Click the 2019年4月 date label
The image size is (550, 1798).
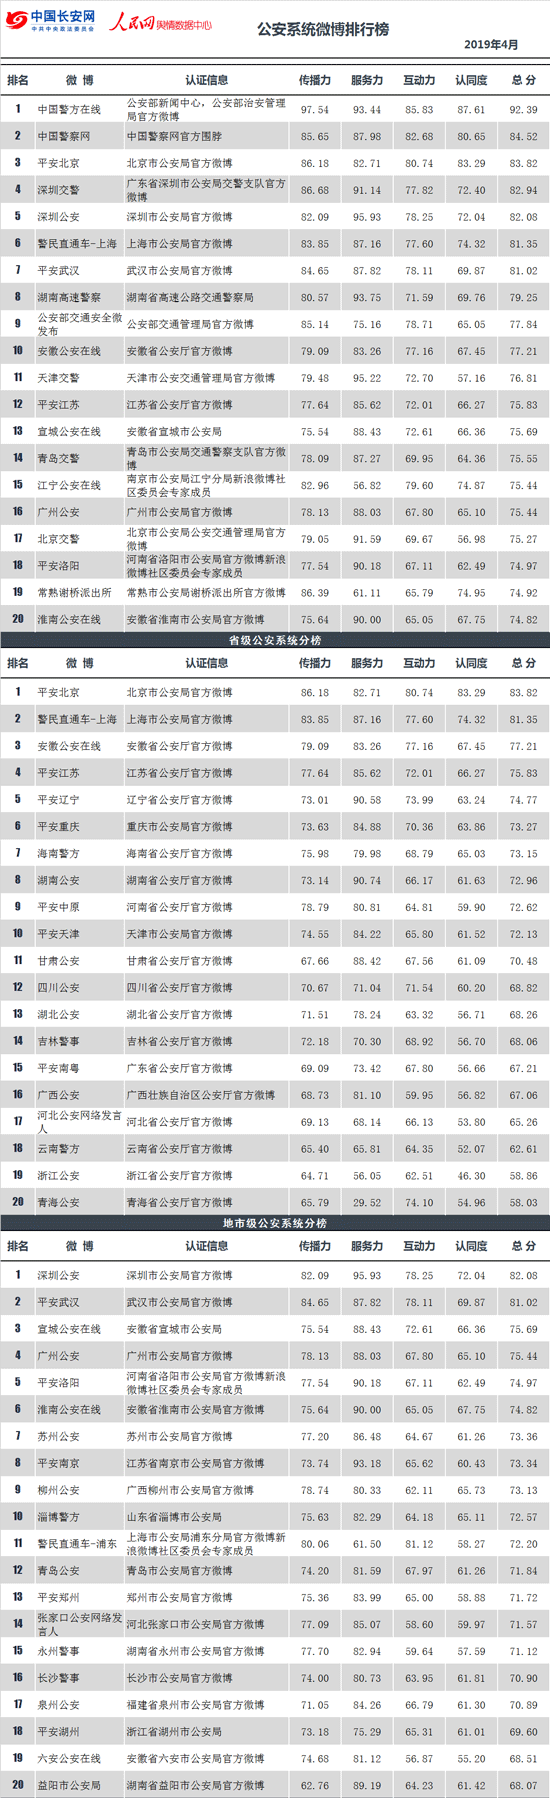coord(491,45)
